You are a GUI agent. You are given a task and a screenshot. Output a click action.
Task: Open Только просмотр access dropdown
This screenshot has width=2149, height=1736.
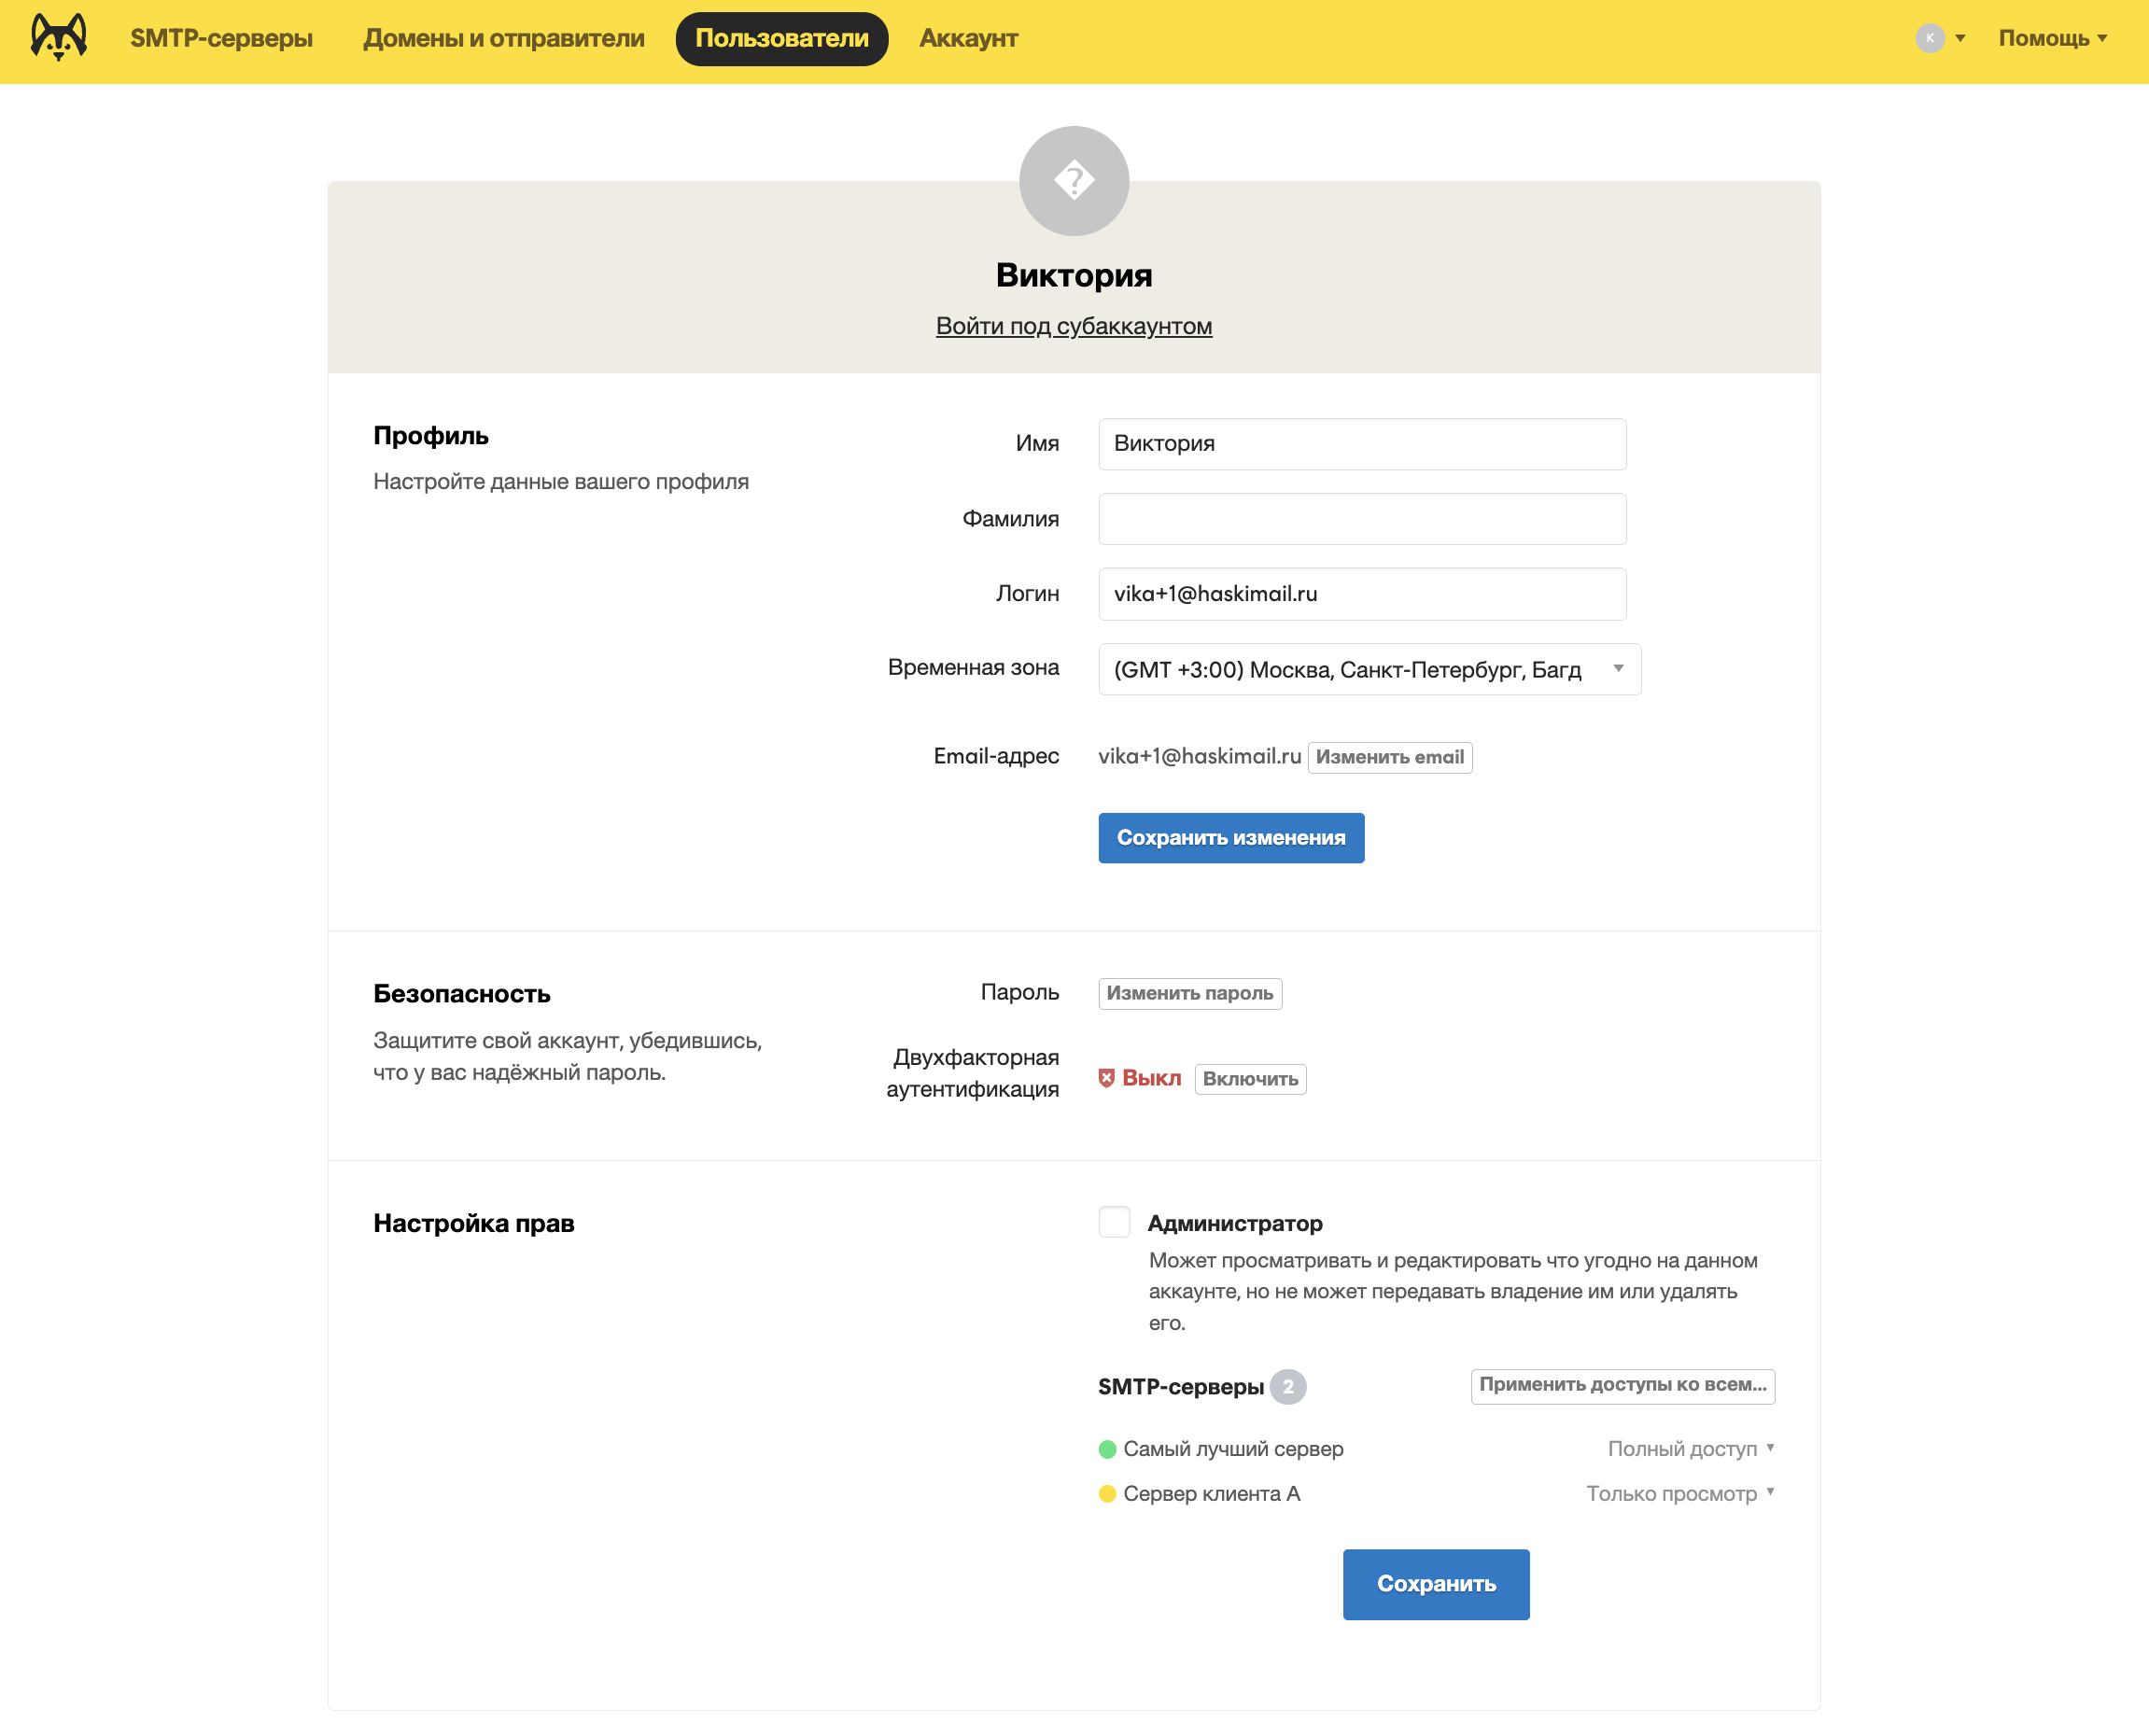(1680, 1494)
